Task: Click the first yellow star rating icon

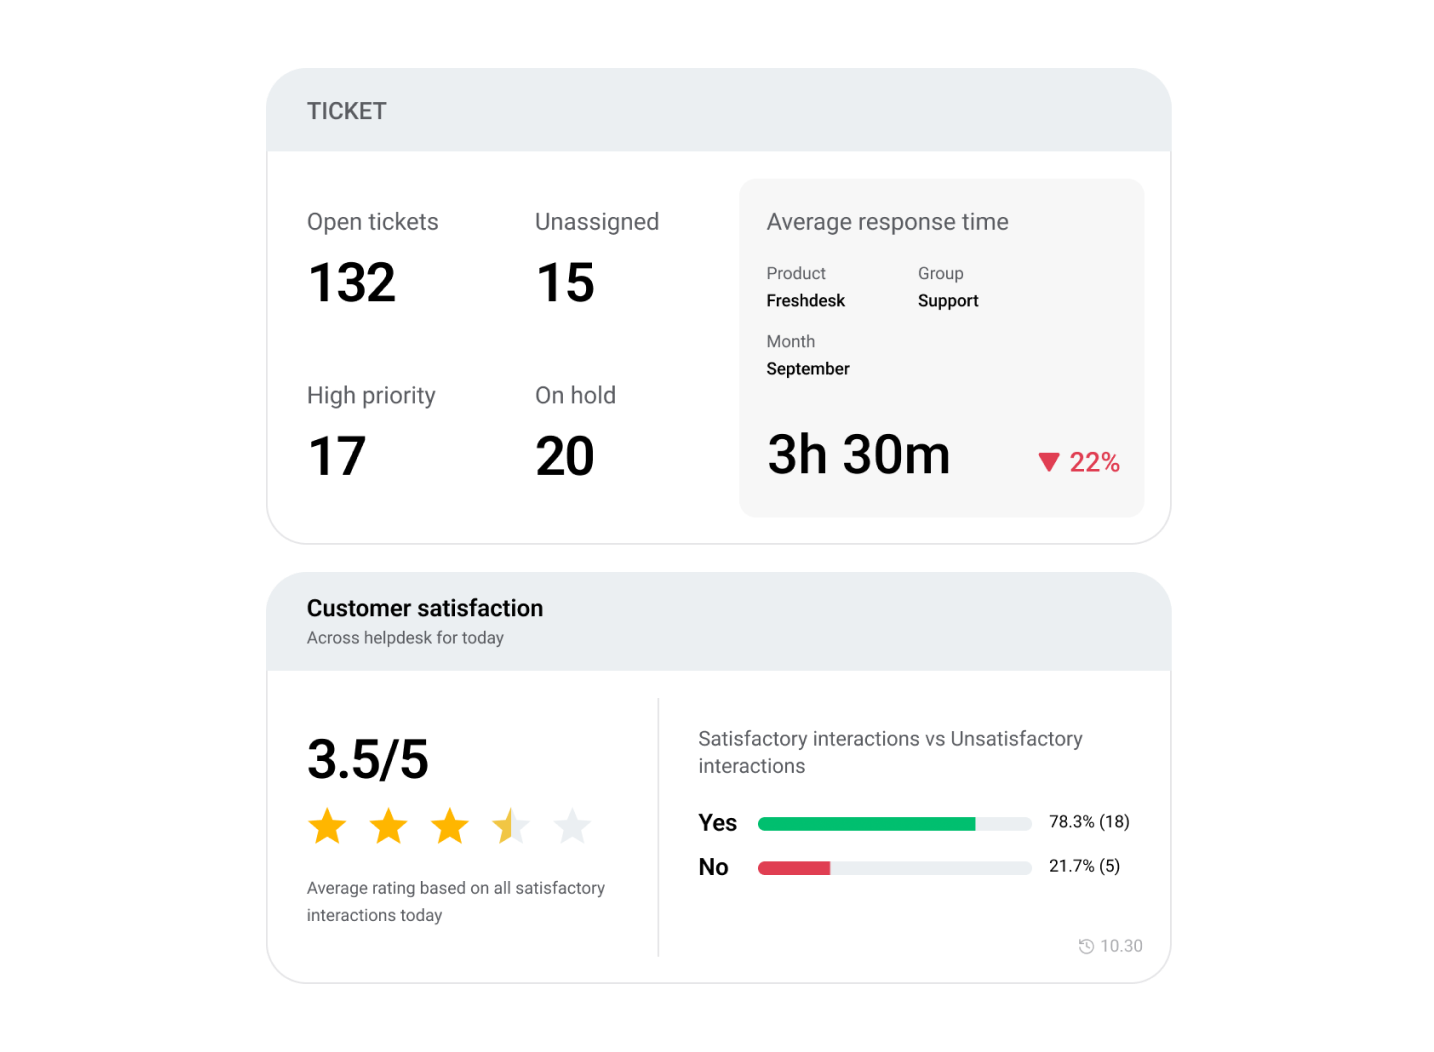Action: click(x=327, y=826)
